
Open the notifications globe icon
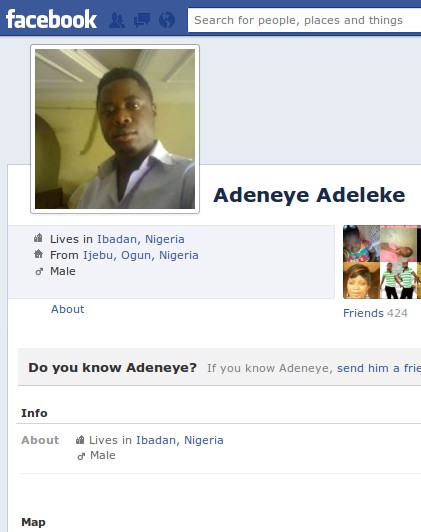[167, 20]
